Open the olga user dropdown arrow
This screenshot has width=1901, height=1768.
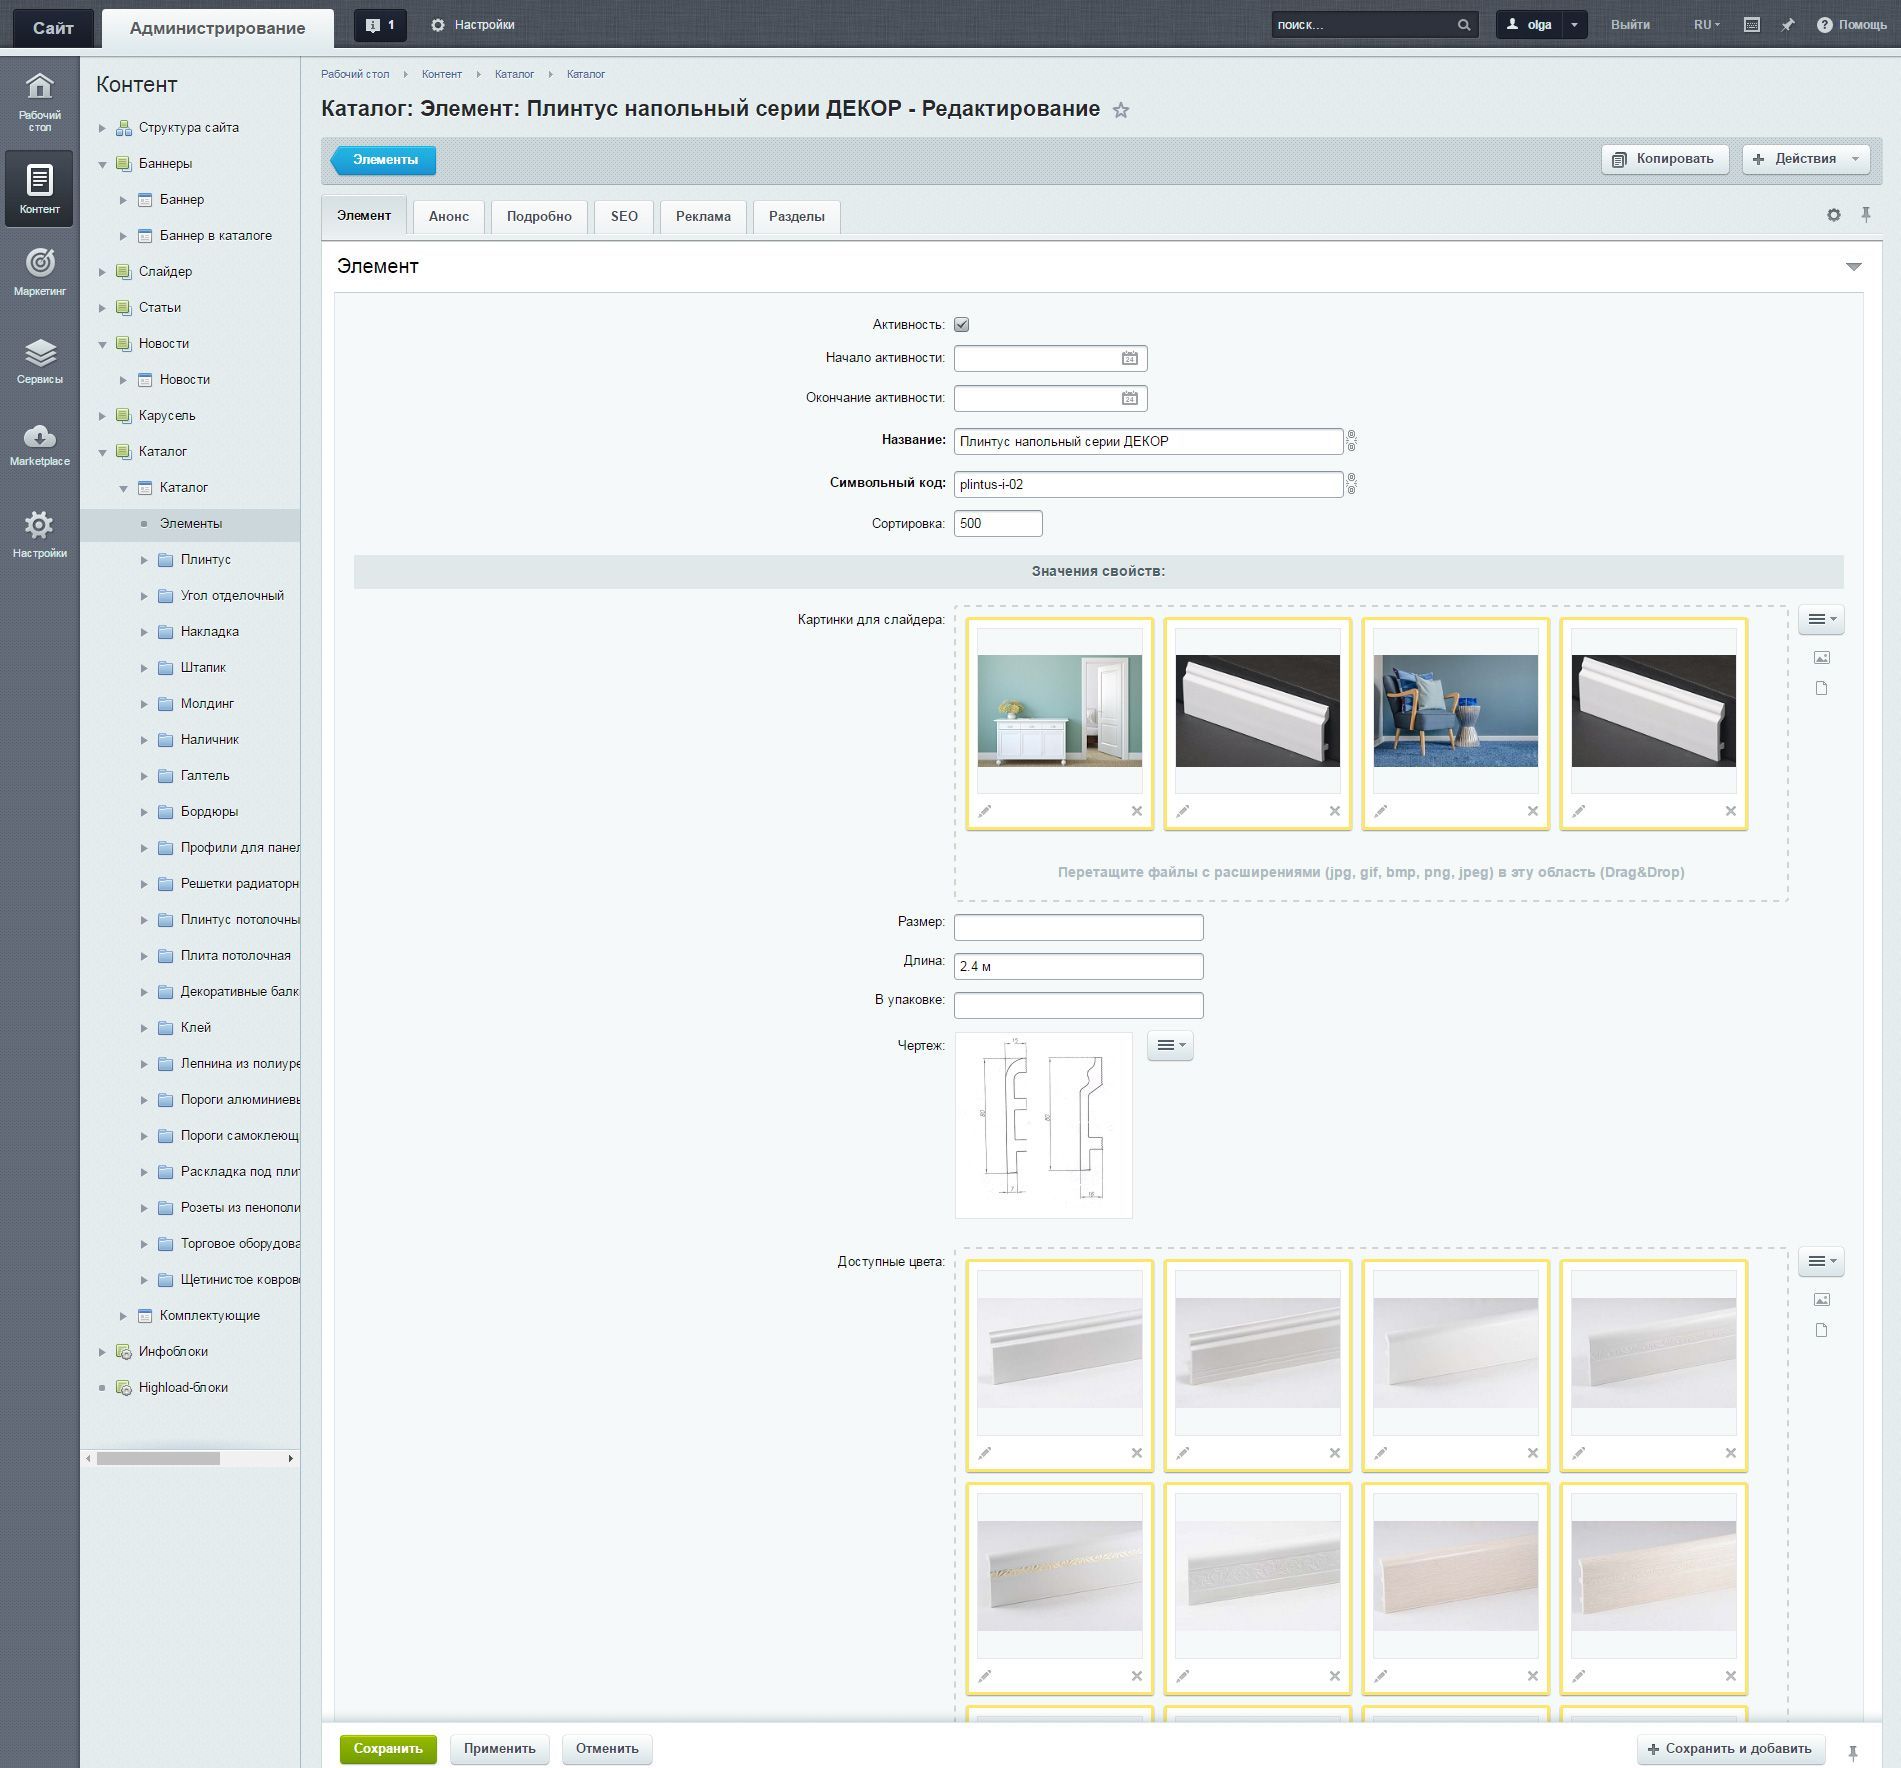(1573, 25)
